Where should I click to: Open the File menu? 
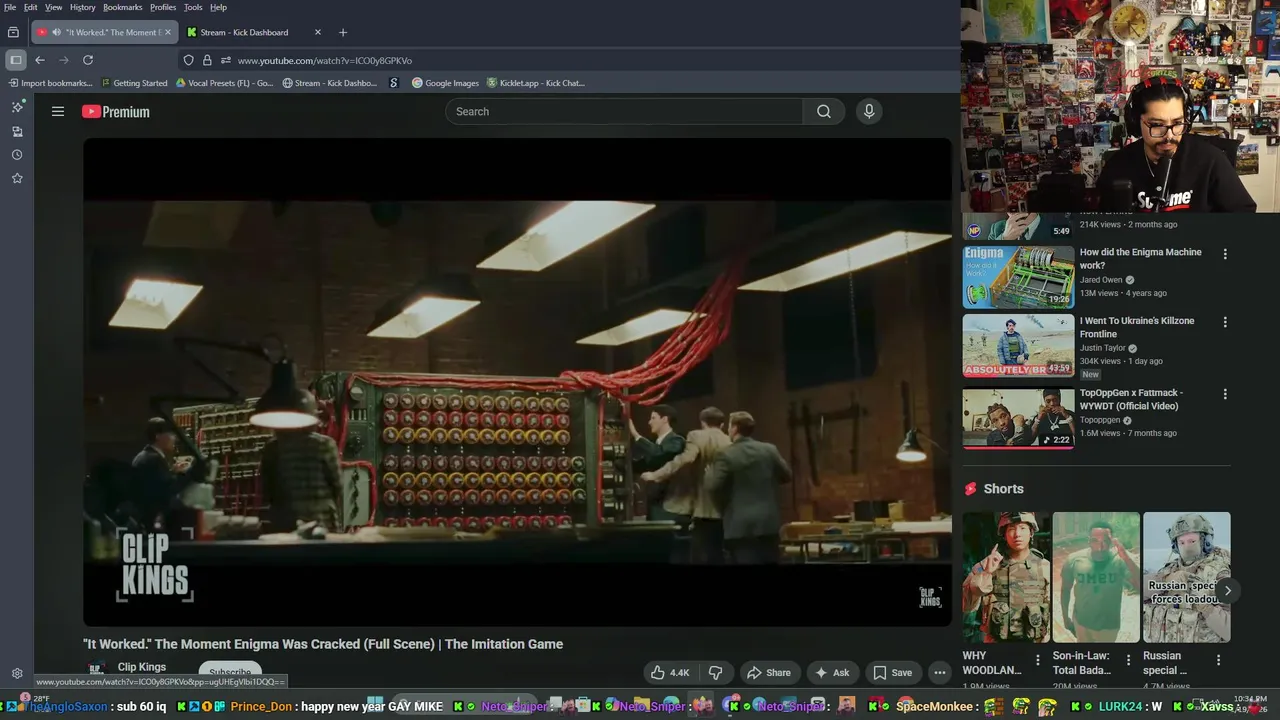[x=10, y=7]
